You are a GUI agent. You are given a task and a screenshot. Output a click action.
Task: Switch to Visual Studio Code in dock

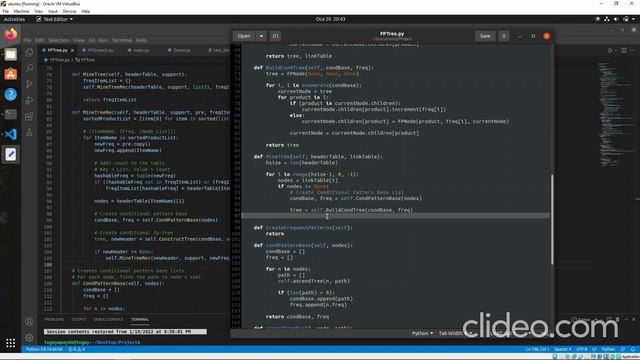click(11, 134)
